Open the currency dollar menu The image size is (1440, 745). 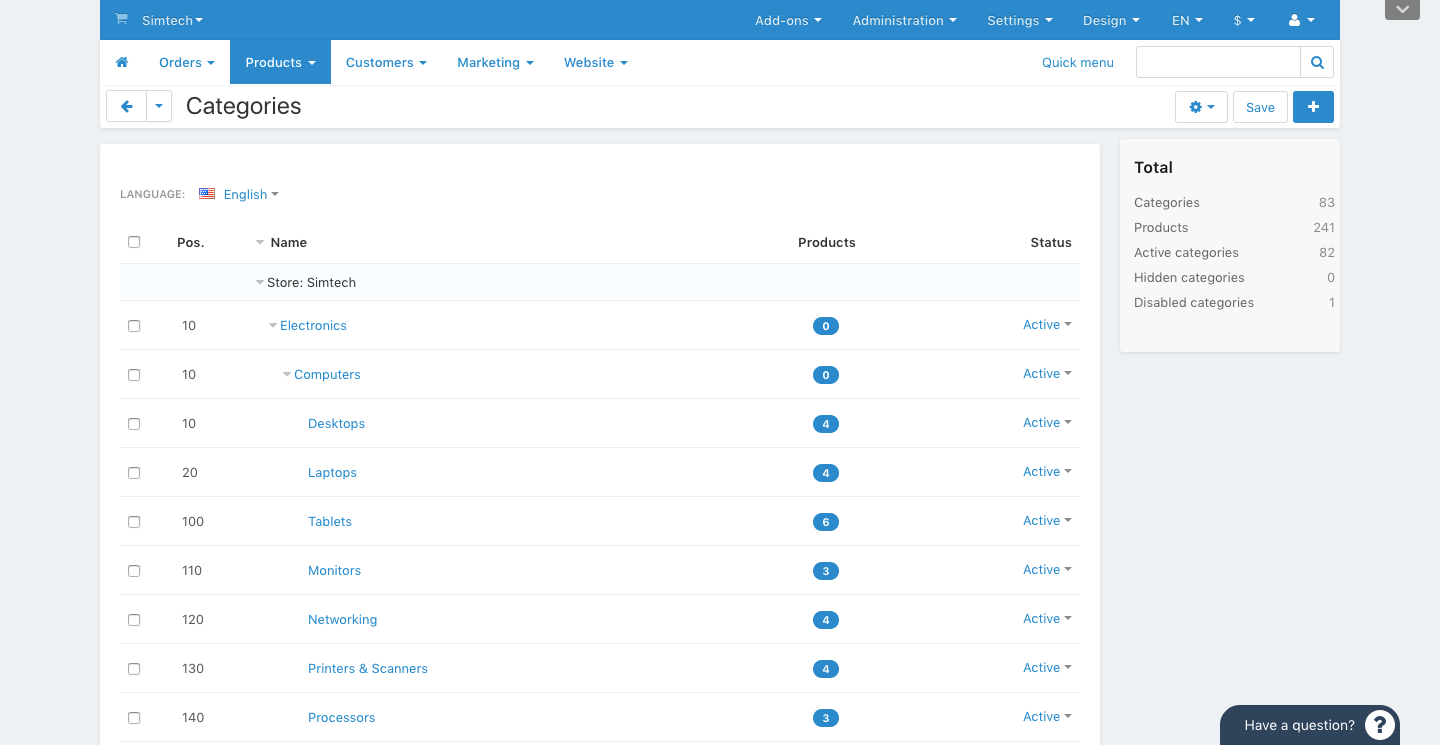1243,19
